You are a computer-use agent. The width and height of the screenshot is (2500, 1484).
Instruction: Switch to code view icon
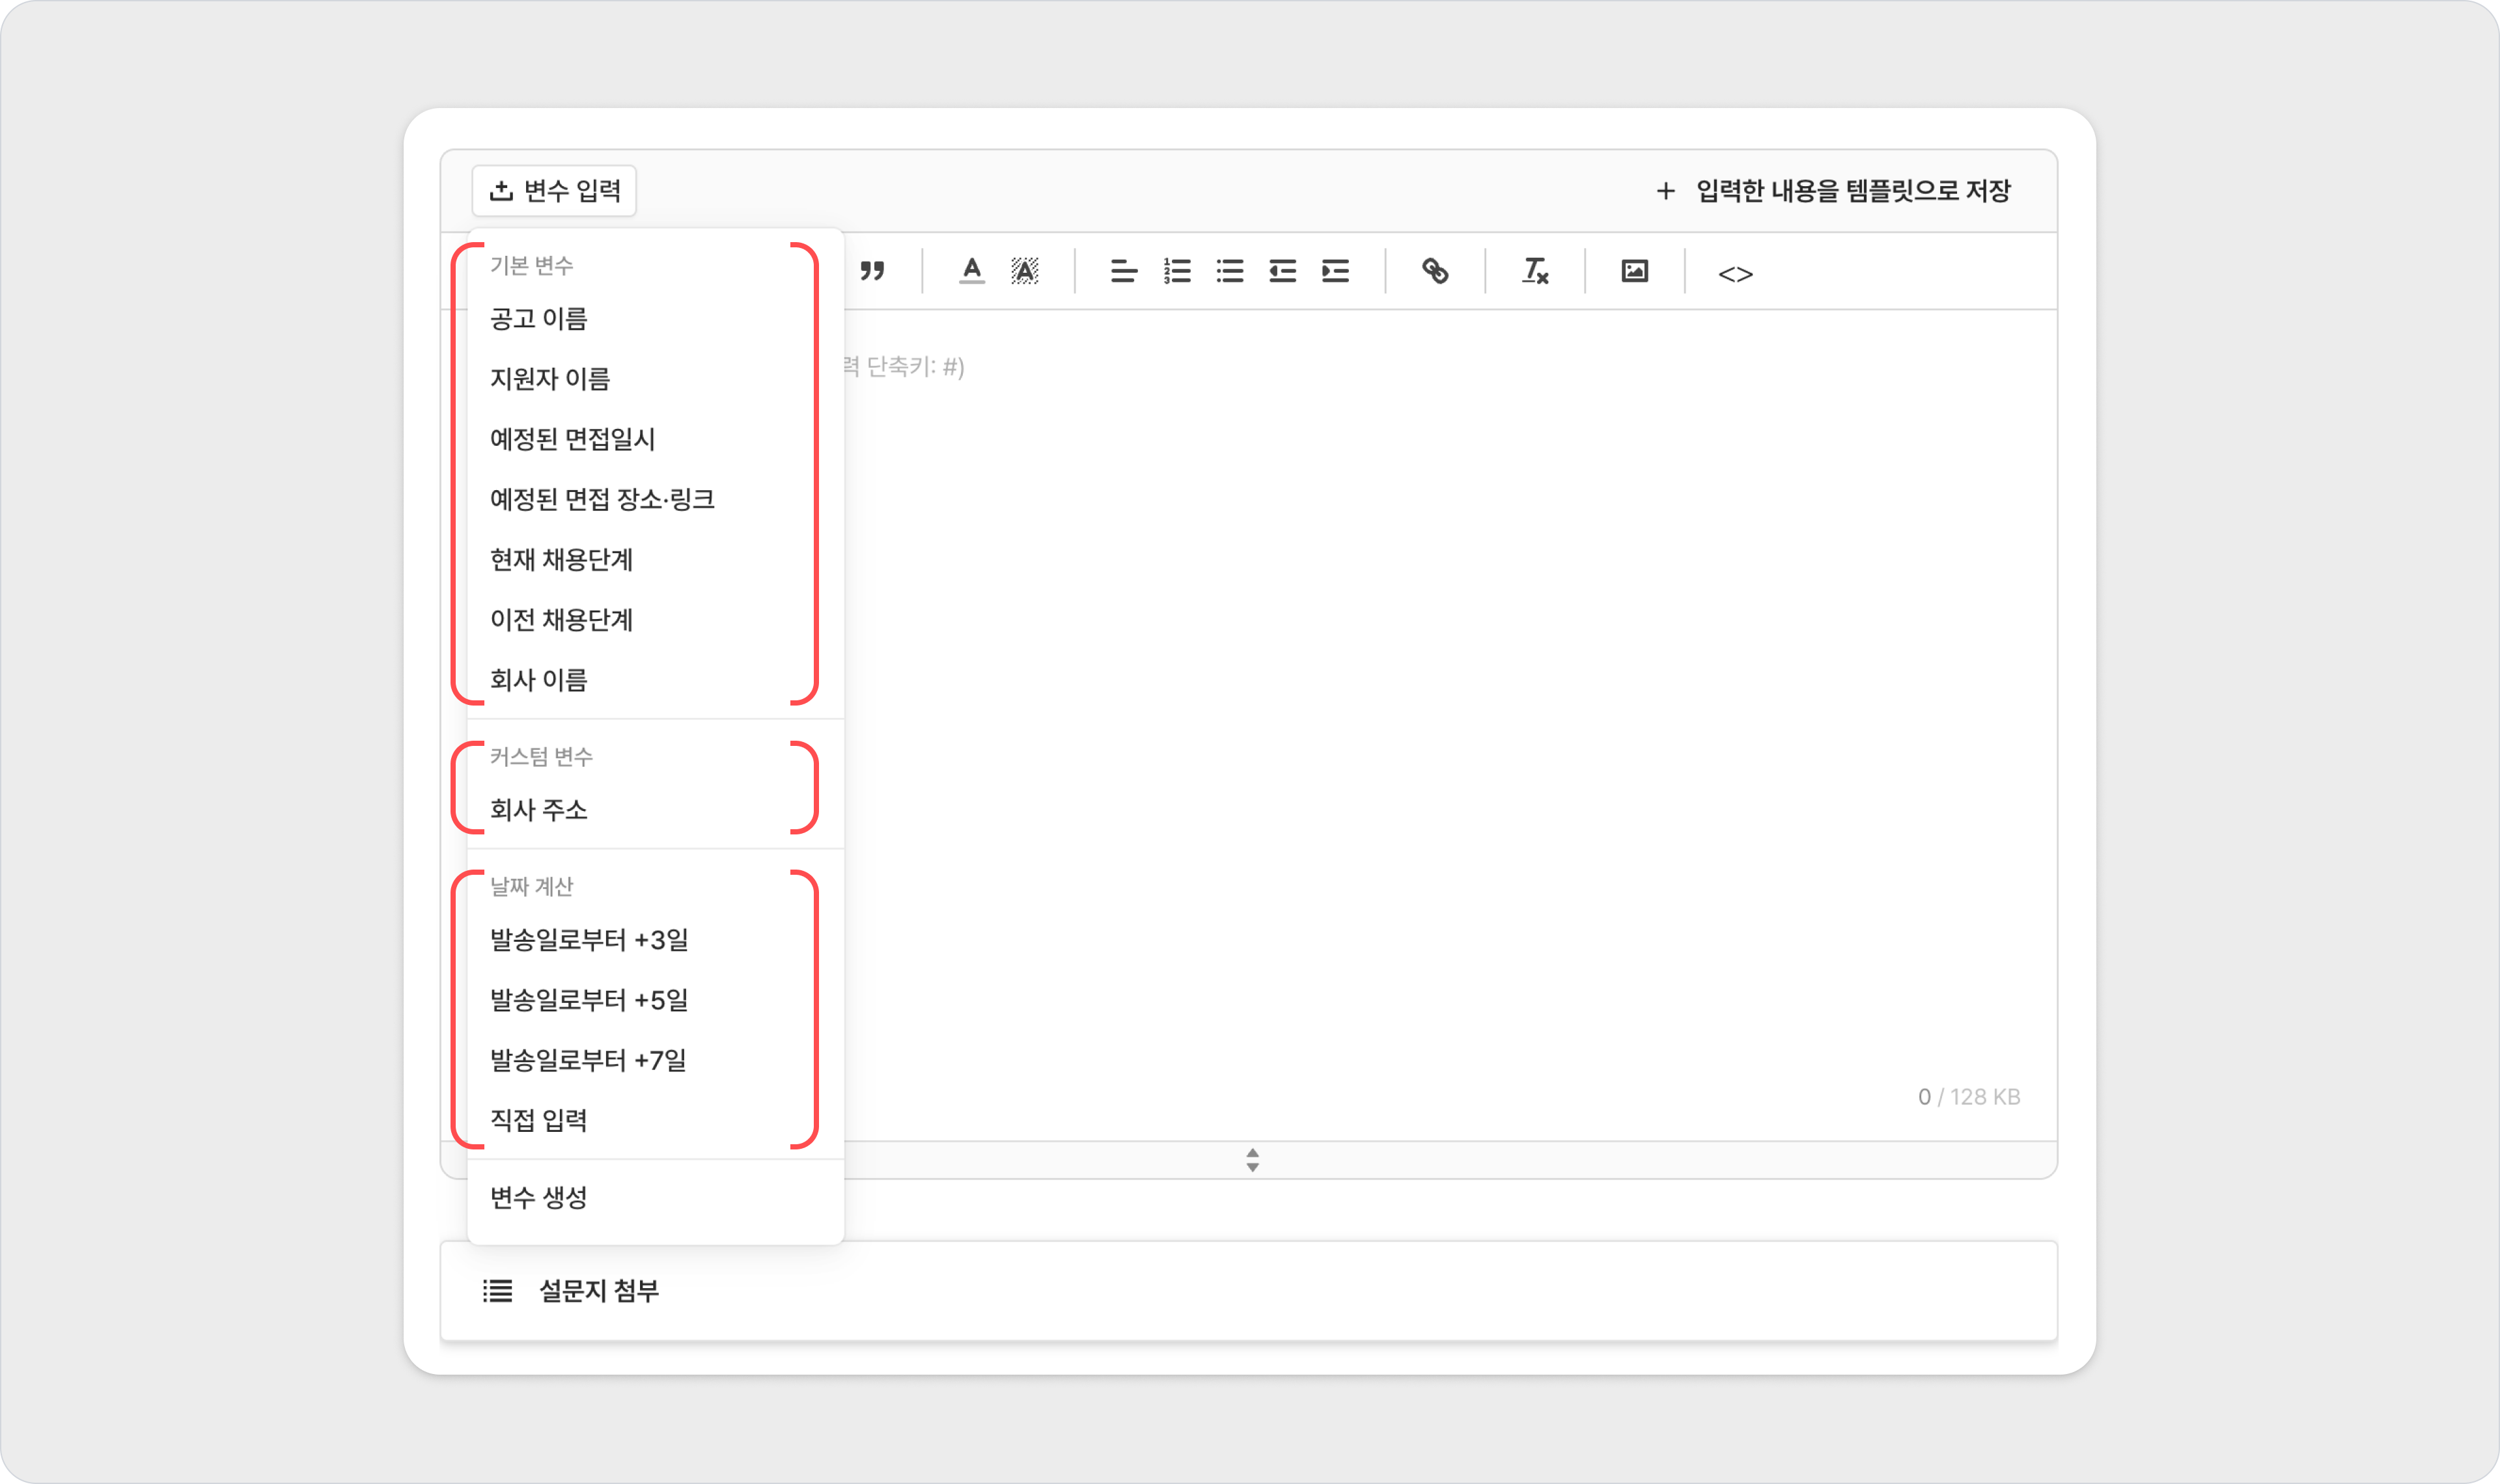pos(1735,273)
